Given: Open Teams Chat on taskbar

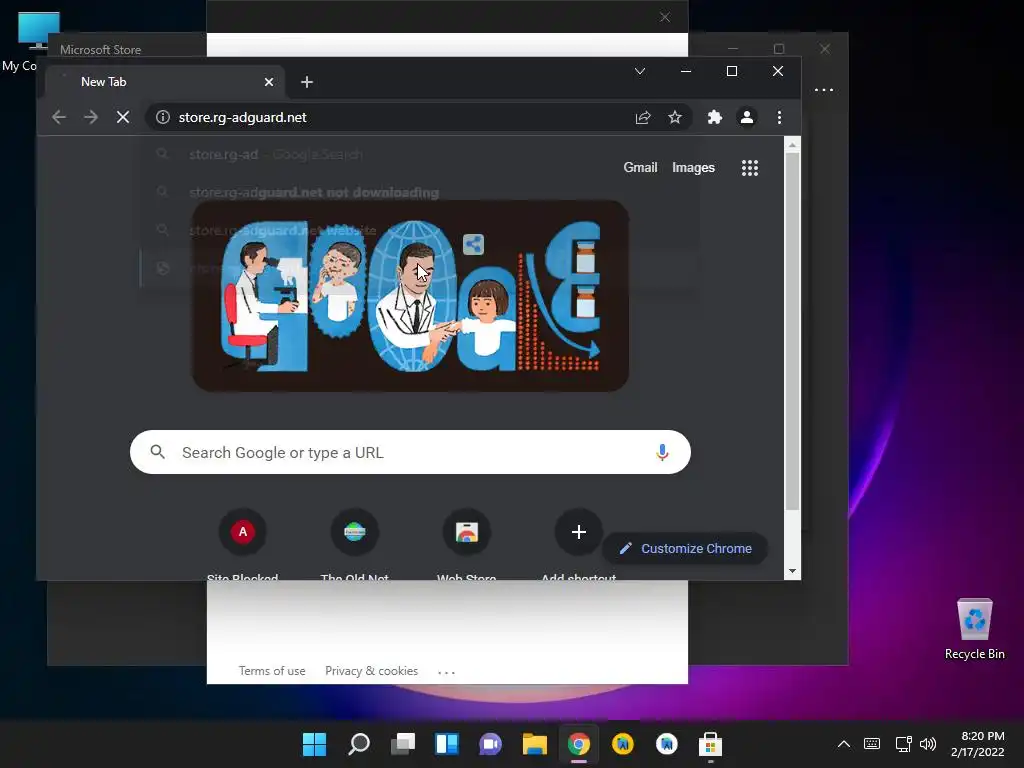Looking at the screenshot, I should [490, 744].
